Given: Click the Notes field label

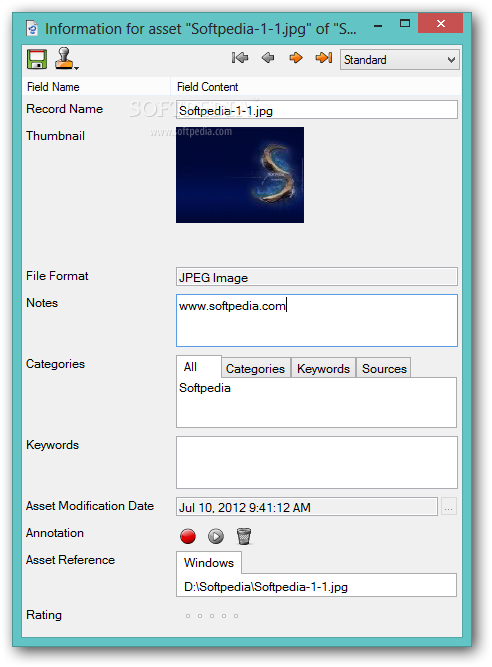Looking at the screenshot, I should (42, 303).
